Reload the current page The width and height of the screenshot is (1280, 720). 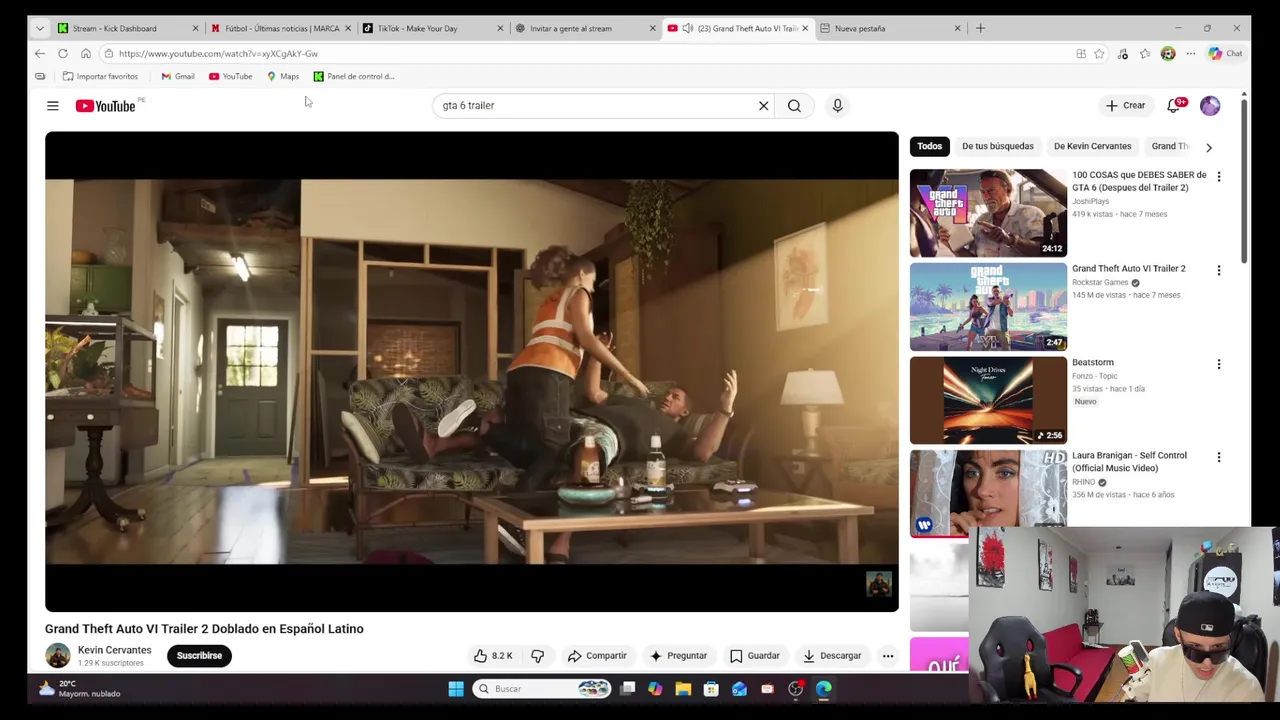tap(62, 53)
